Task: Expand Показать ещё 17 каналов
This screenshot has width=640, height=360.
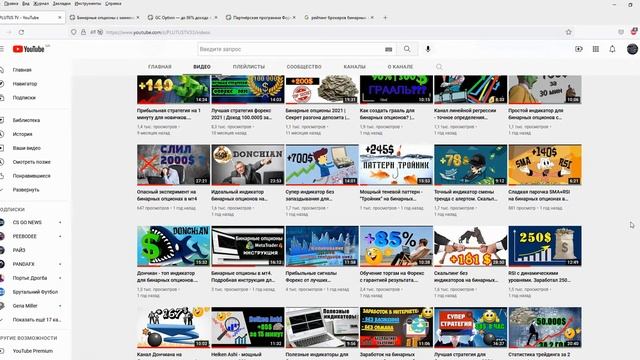Action: coord(36,320)
